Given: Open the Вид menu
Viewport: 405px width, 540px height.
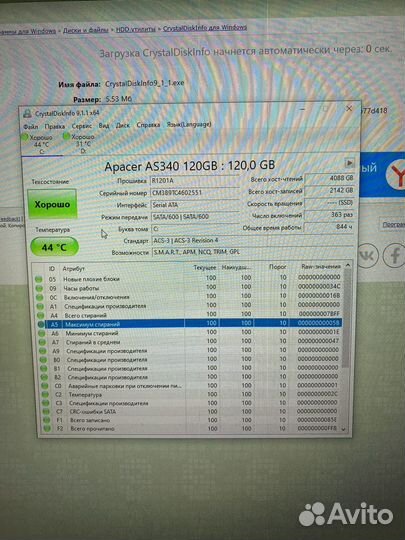Looking at the screenshot, I should pos(104,125).
